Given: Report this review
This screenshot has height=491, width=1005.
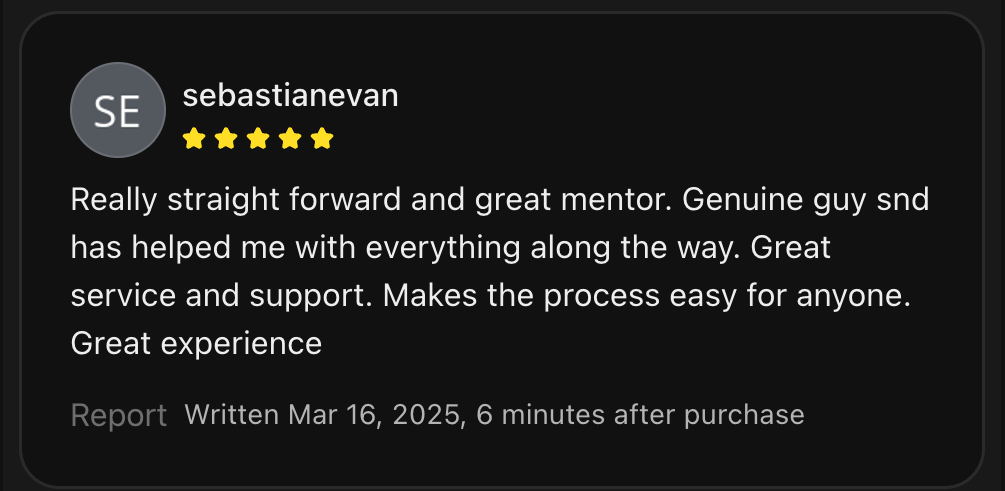Looking at the screenshot, I should pos(119,415).
